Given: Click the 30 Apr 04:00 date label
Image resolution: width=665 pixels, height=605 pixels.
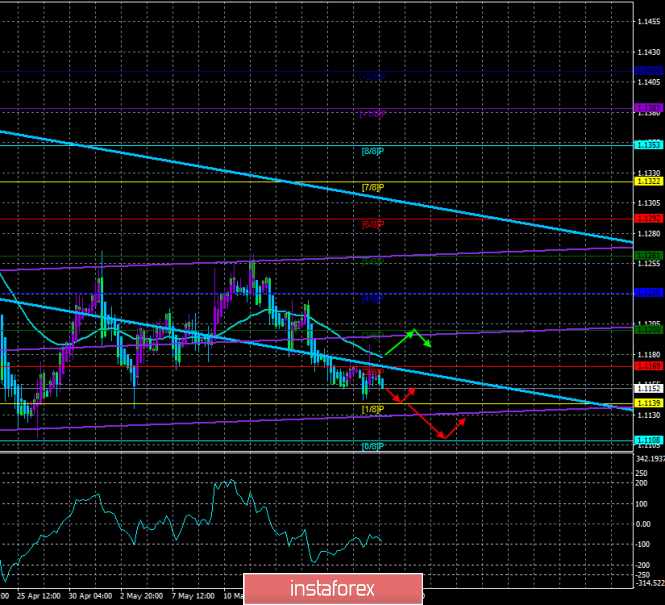Looking at the screenshot, I should [x=90, y=596].
